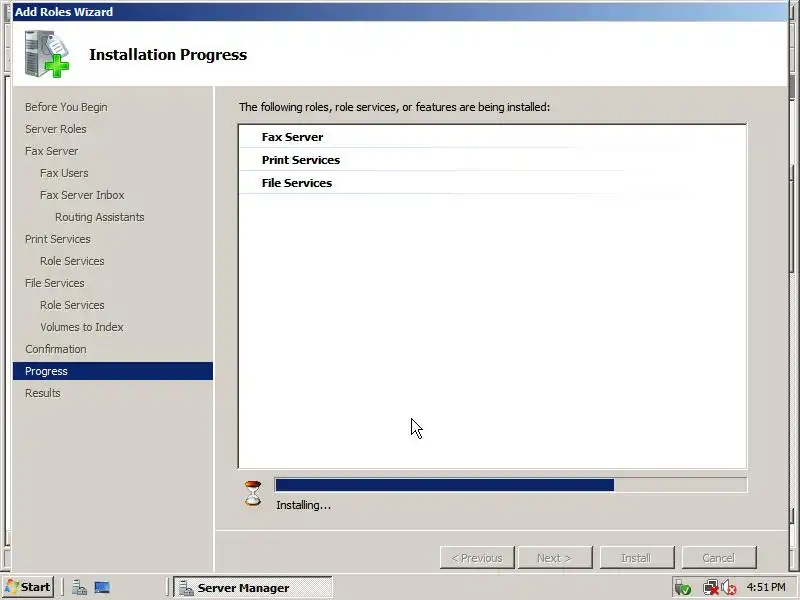Click the muted volume tray icon
The image size is (800, 600).
pyautogui.click(x=729, y=588)
